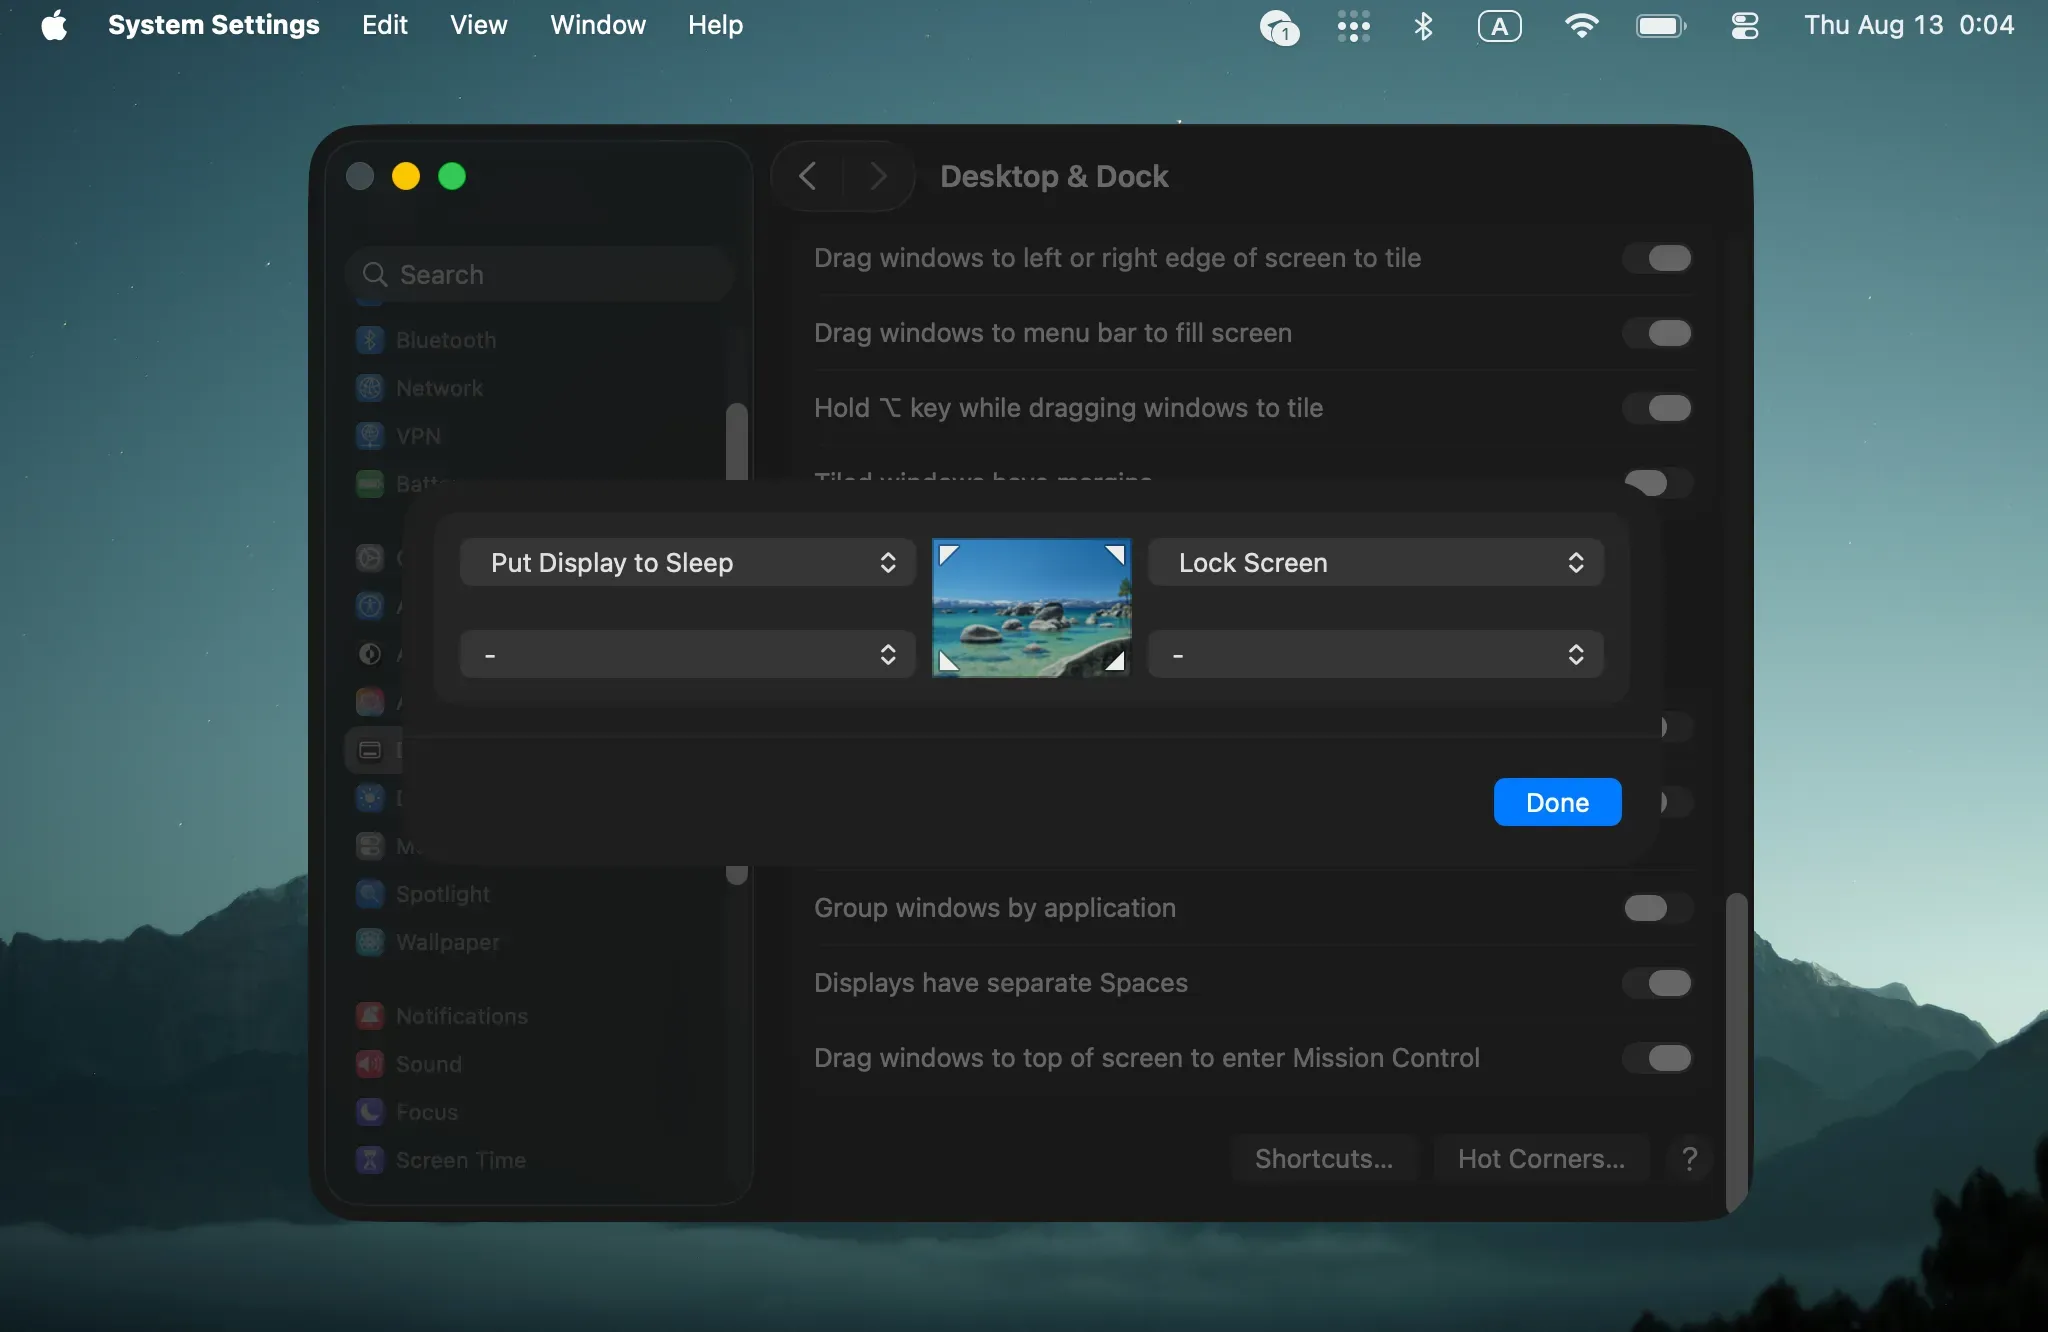This screenshot has width=2048, height=1332.
Task: Open the Edit menu
Action: [385, 25]
